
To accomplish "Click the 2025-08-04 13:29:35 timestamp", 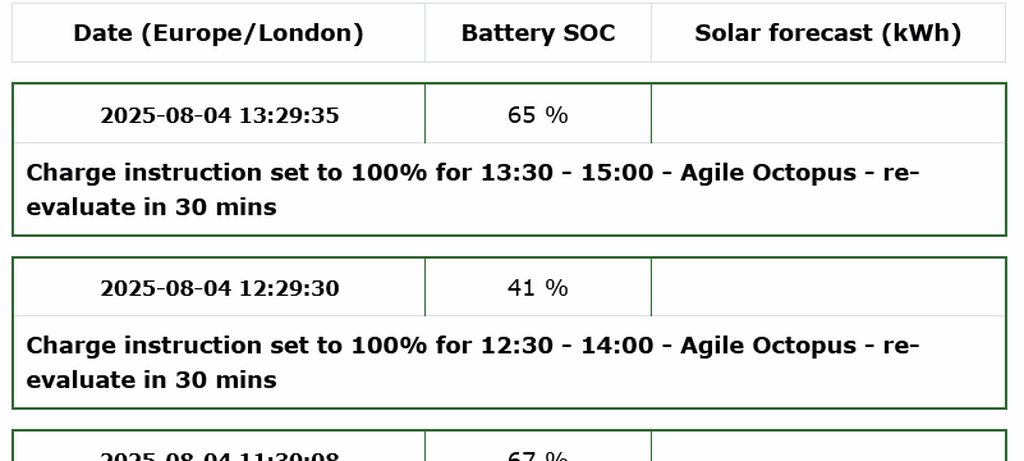I will coord(219,115).
